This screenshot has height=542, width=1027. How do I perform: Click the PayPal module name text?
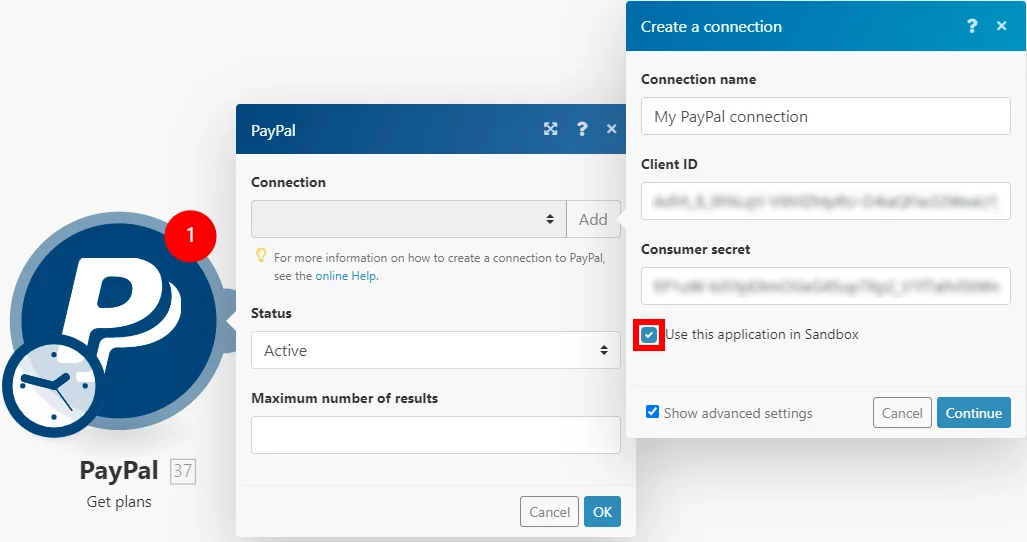[119, 471]
